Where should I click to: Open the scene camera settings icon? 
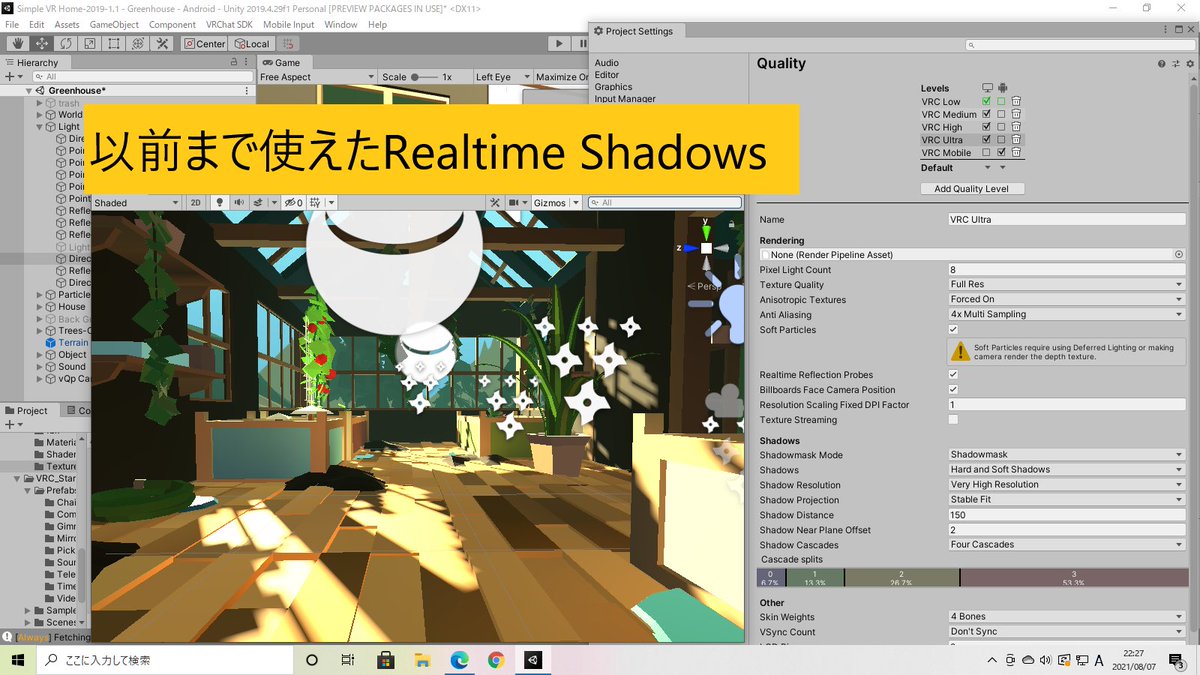click(x=514, y=202)
